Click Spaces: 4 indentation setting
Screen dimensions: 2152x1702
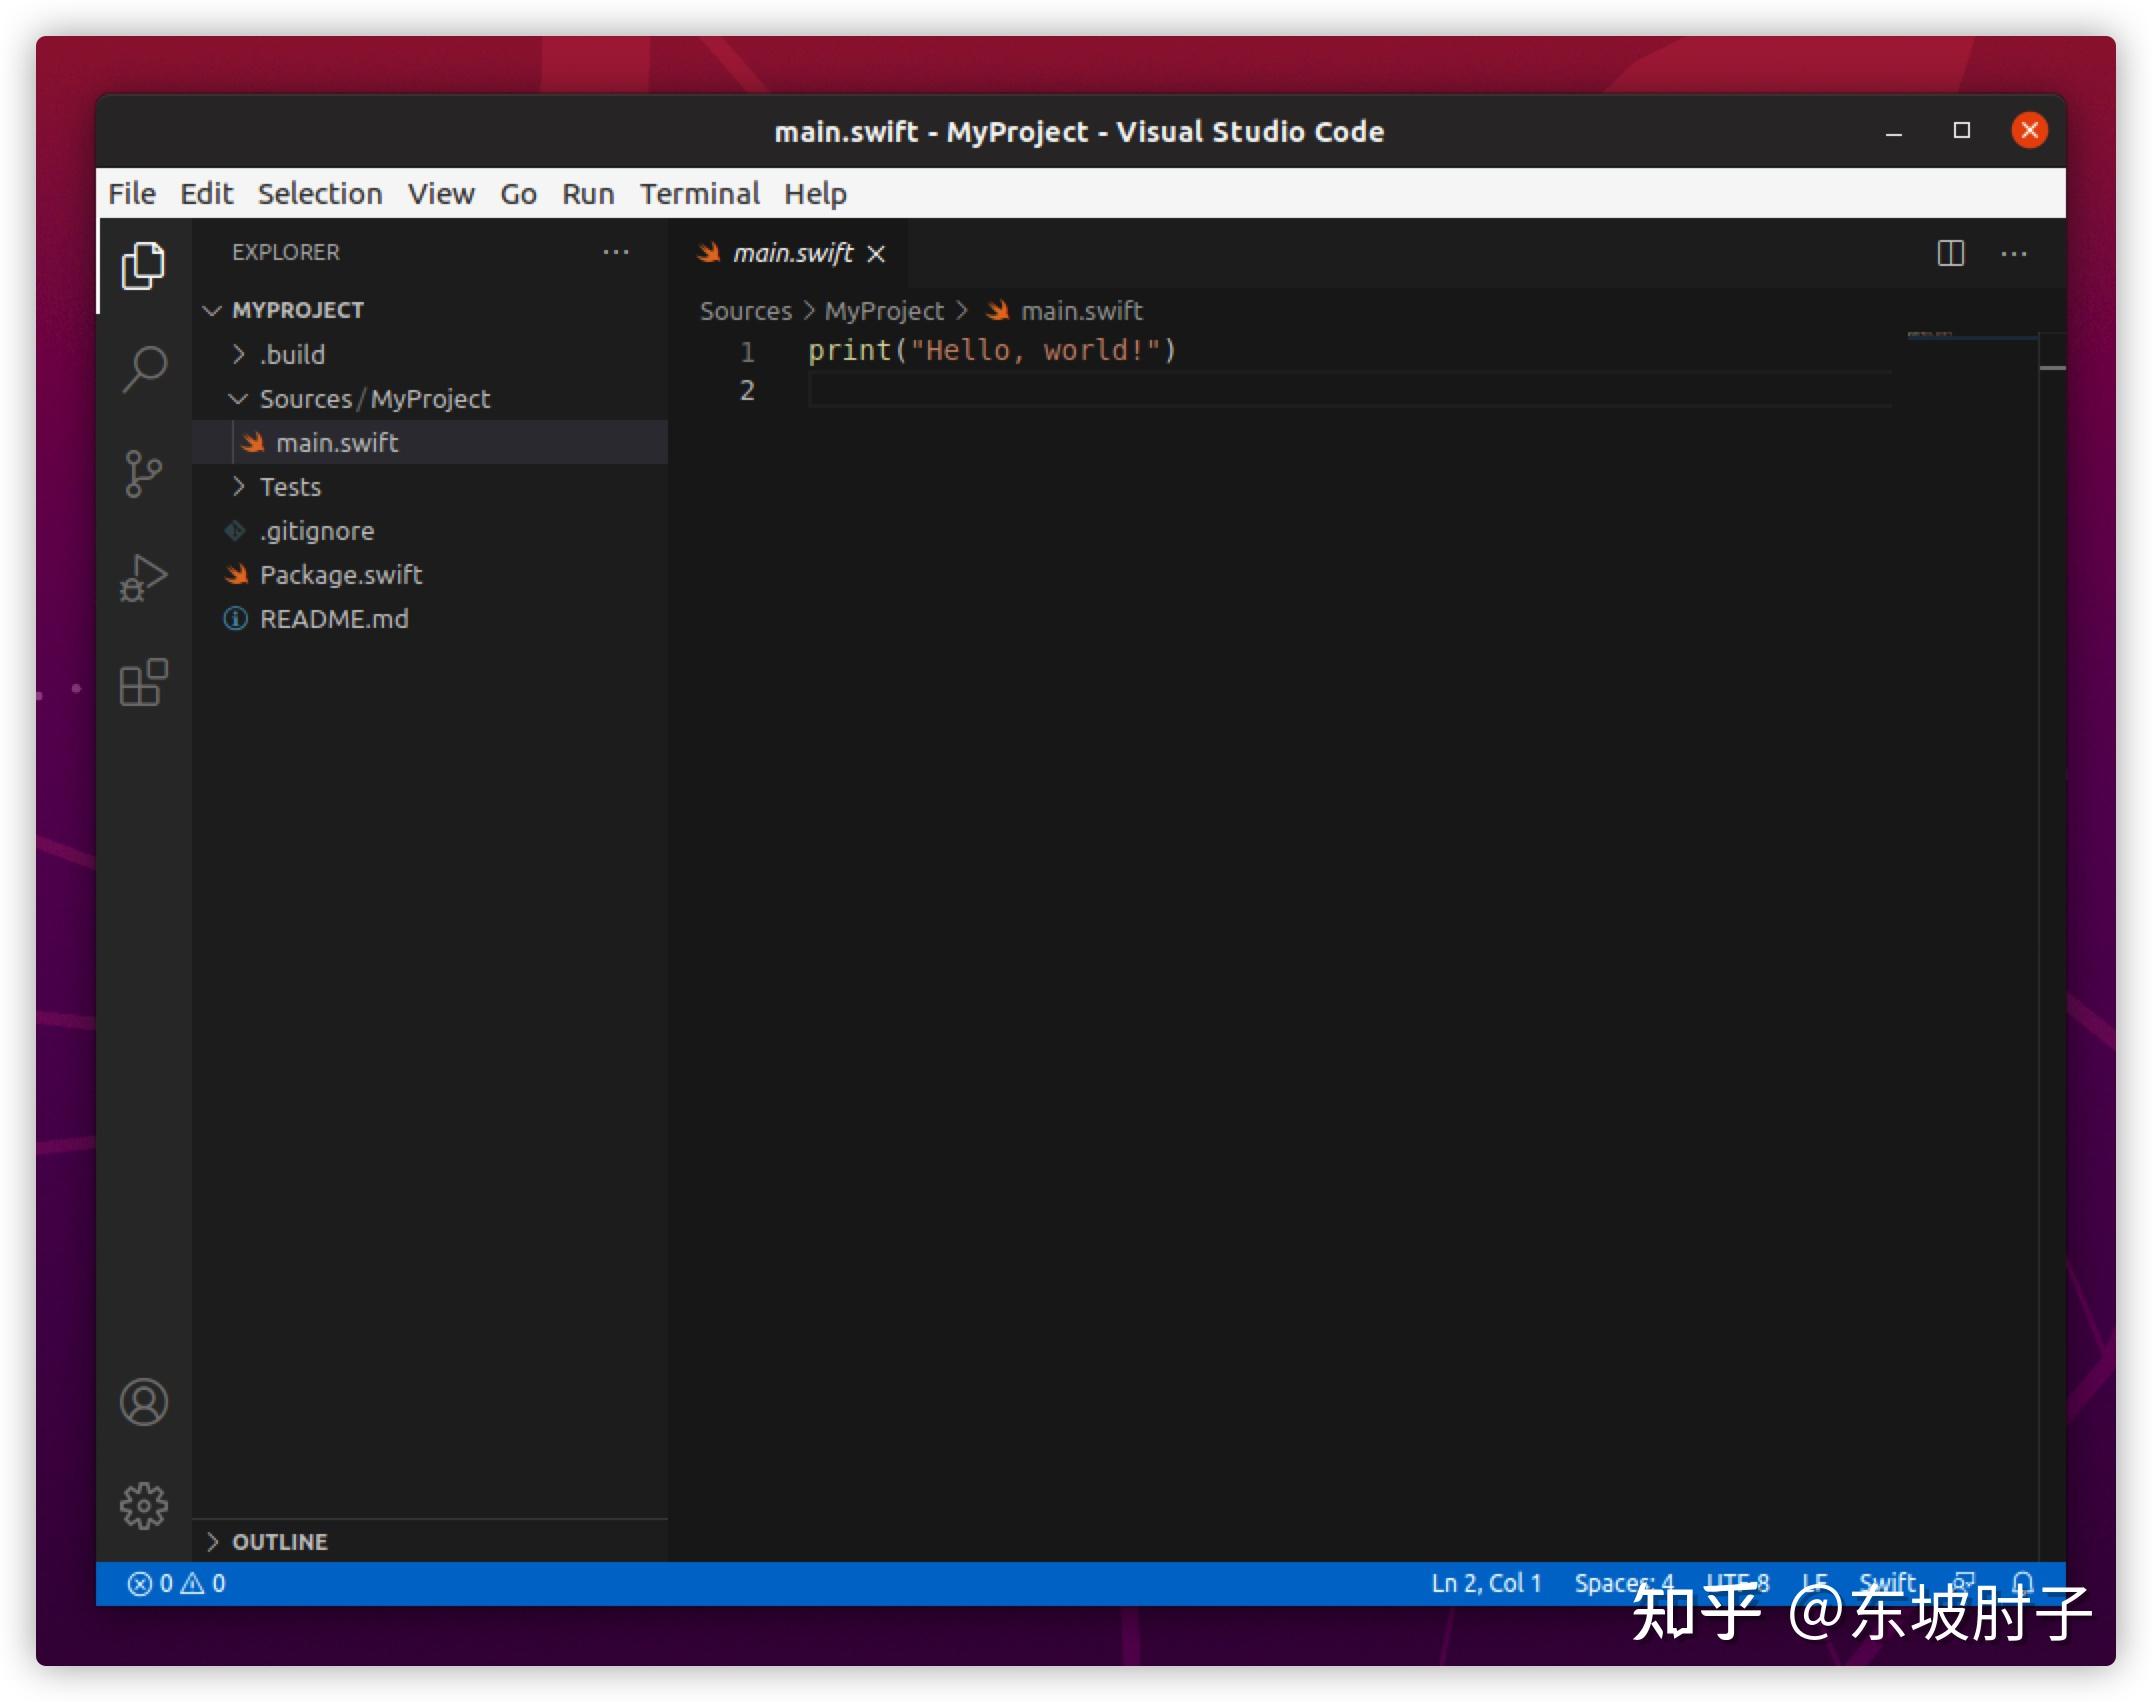point(1623,1583)
